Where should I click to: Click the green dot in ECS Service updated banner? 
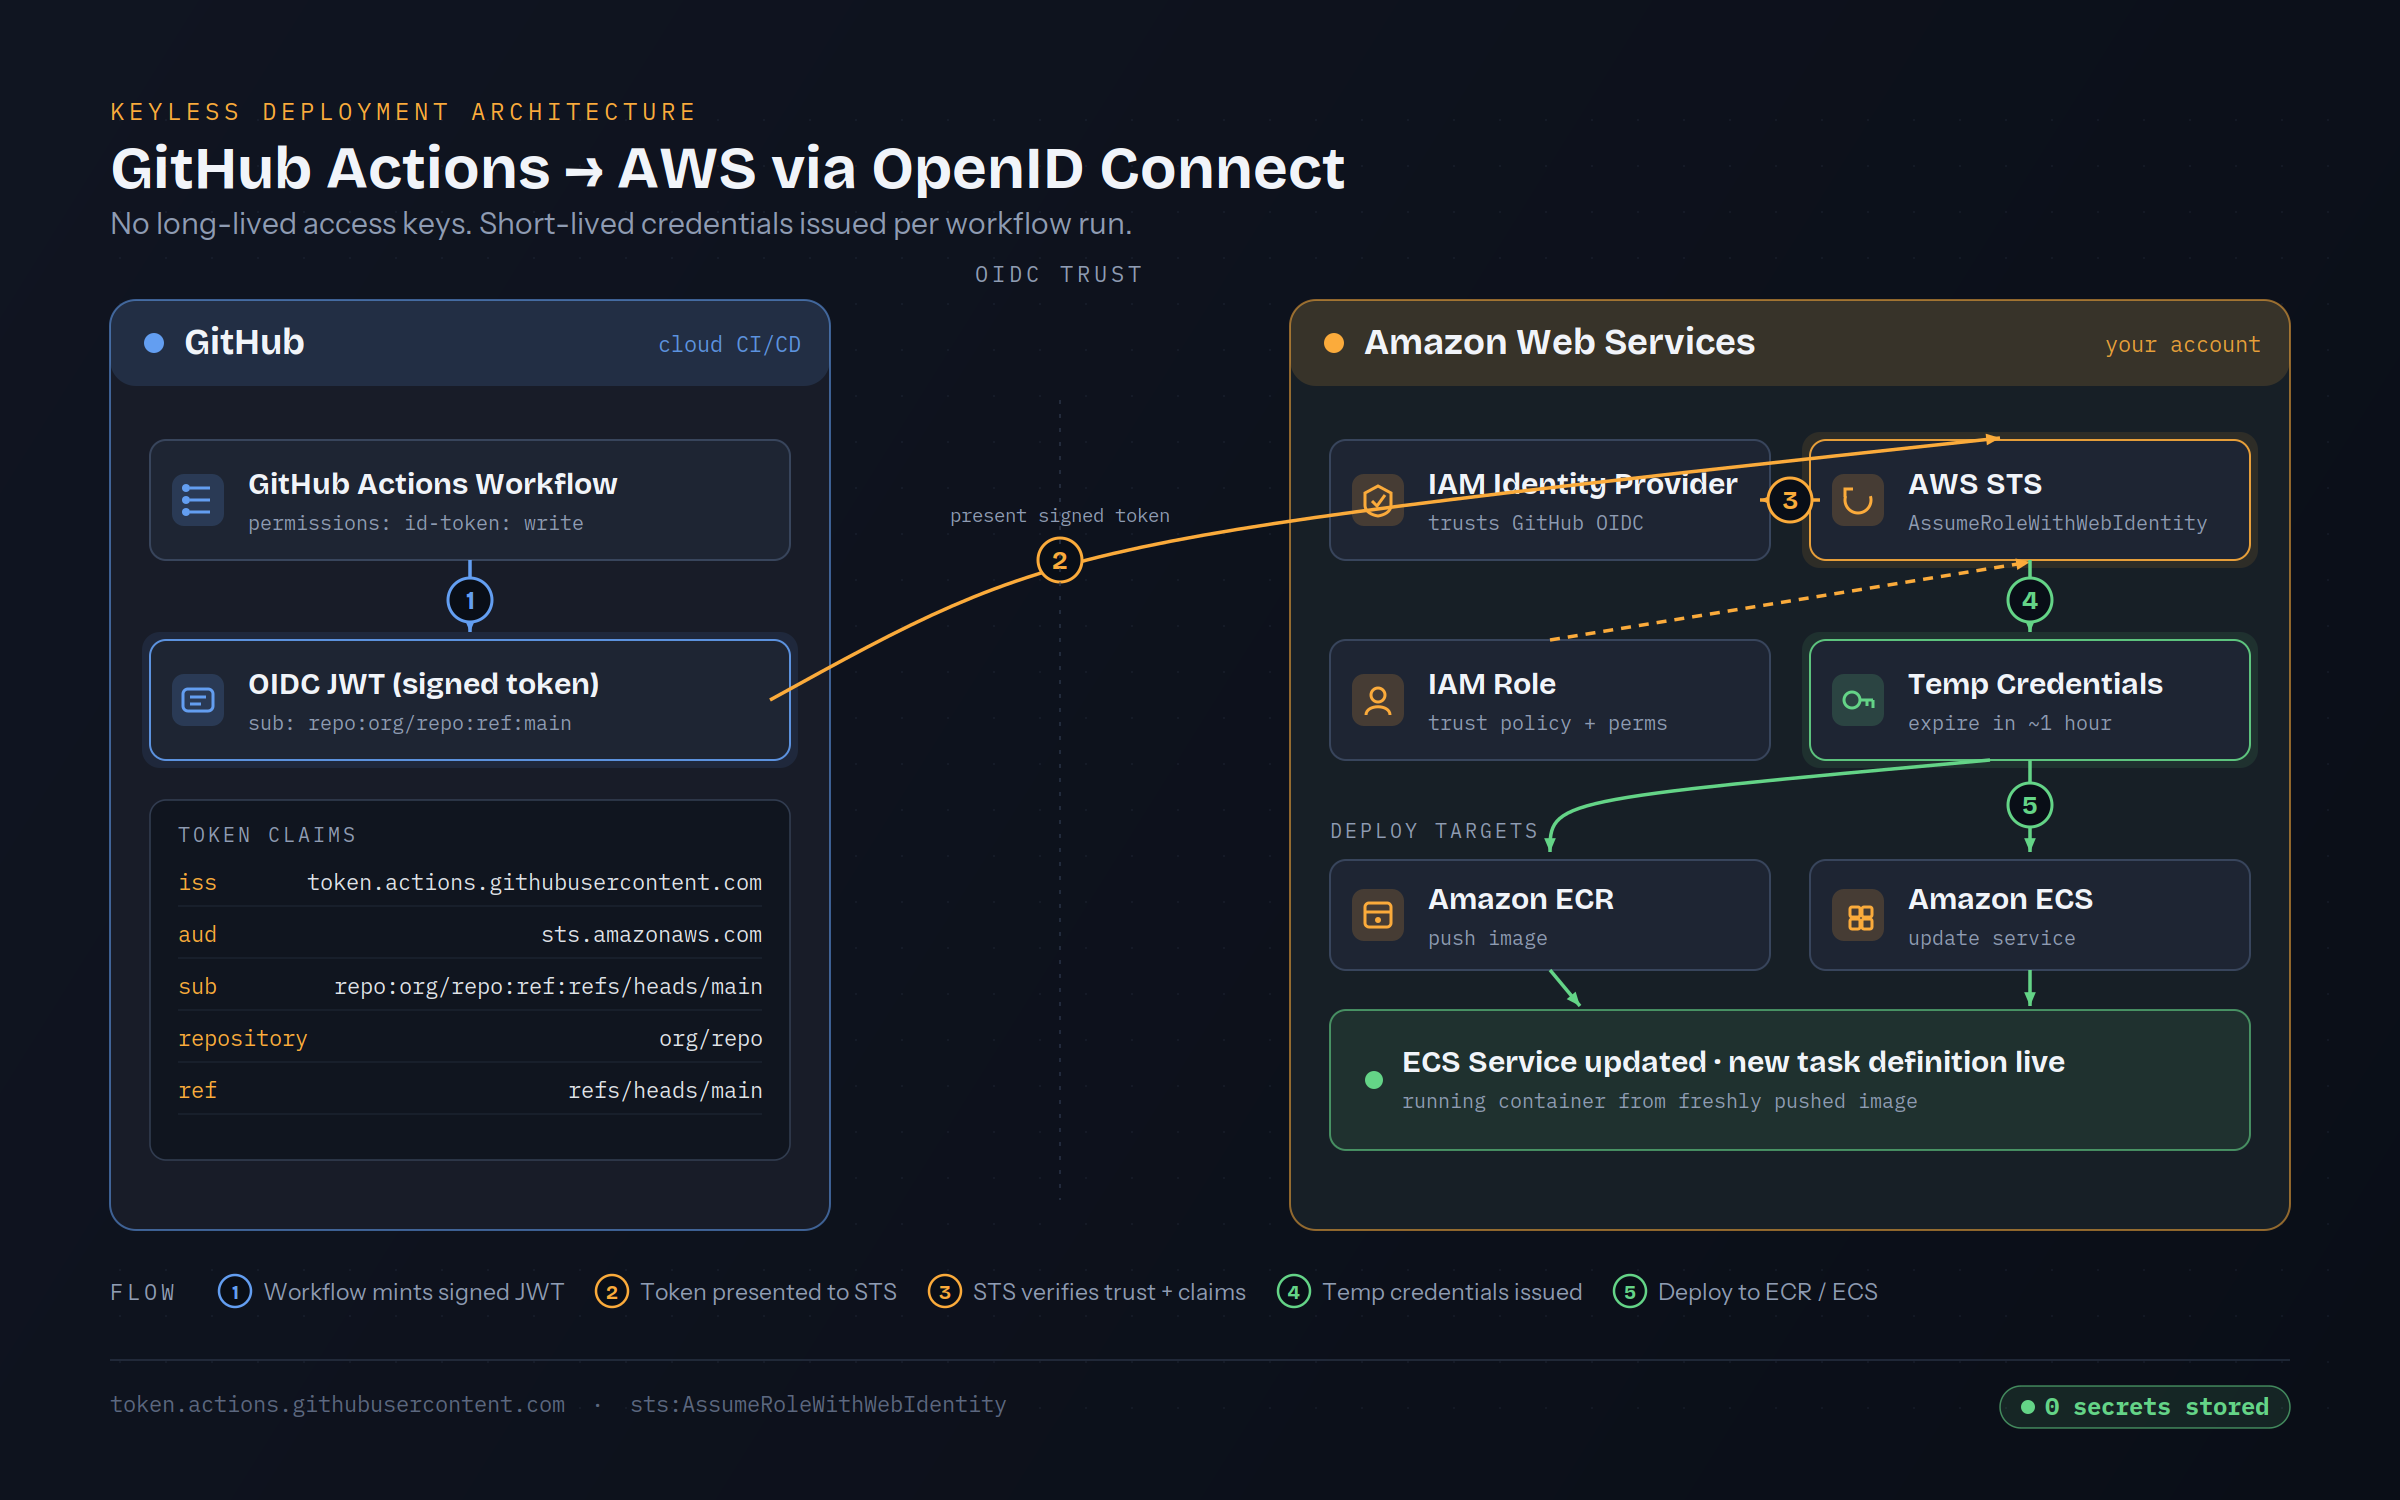pos(1373,1080)
